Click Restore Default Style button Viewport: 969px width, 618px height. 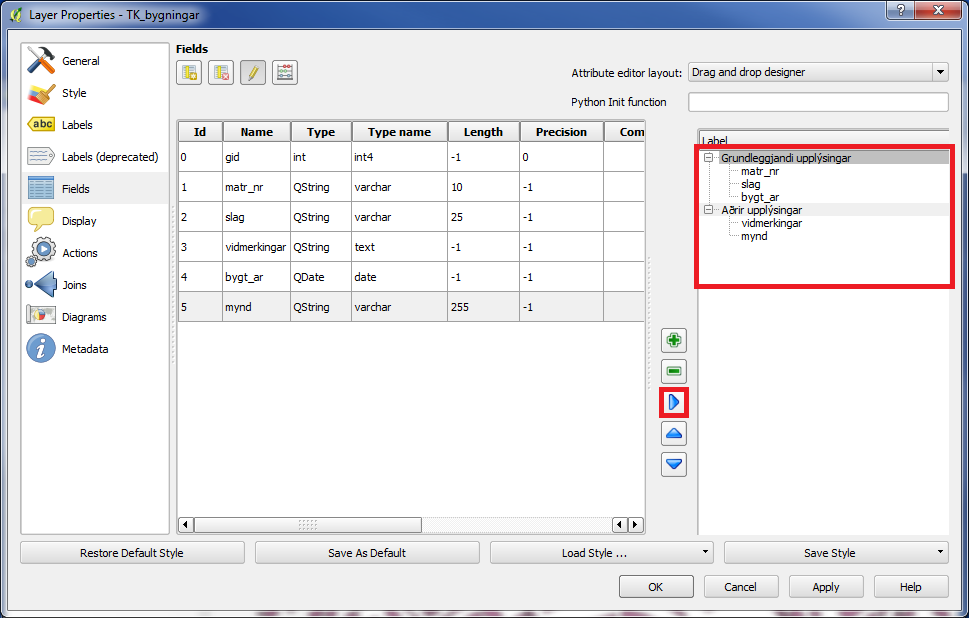[x=132, y=552]
